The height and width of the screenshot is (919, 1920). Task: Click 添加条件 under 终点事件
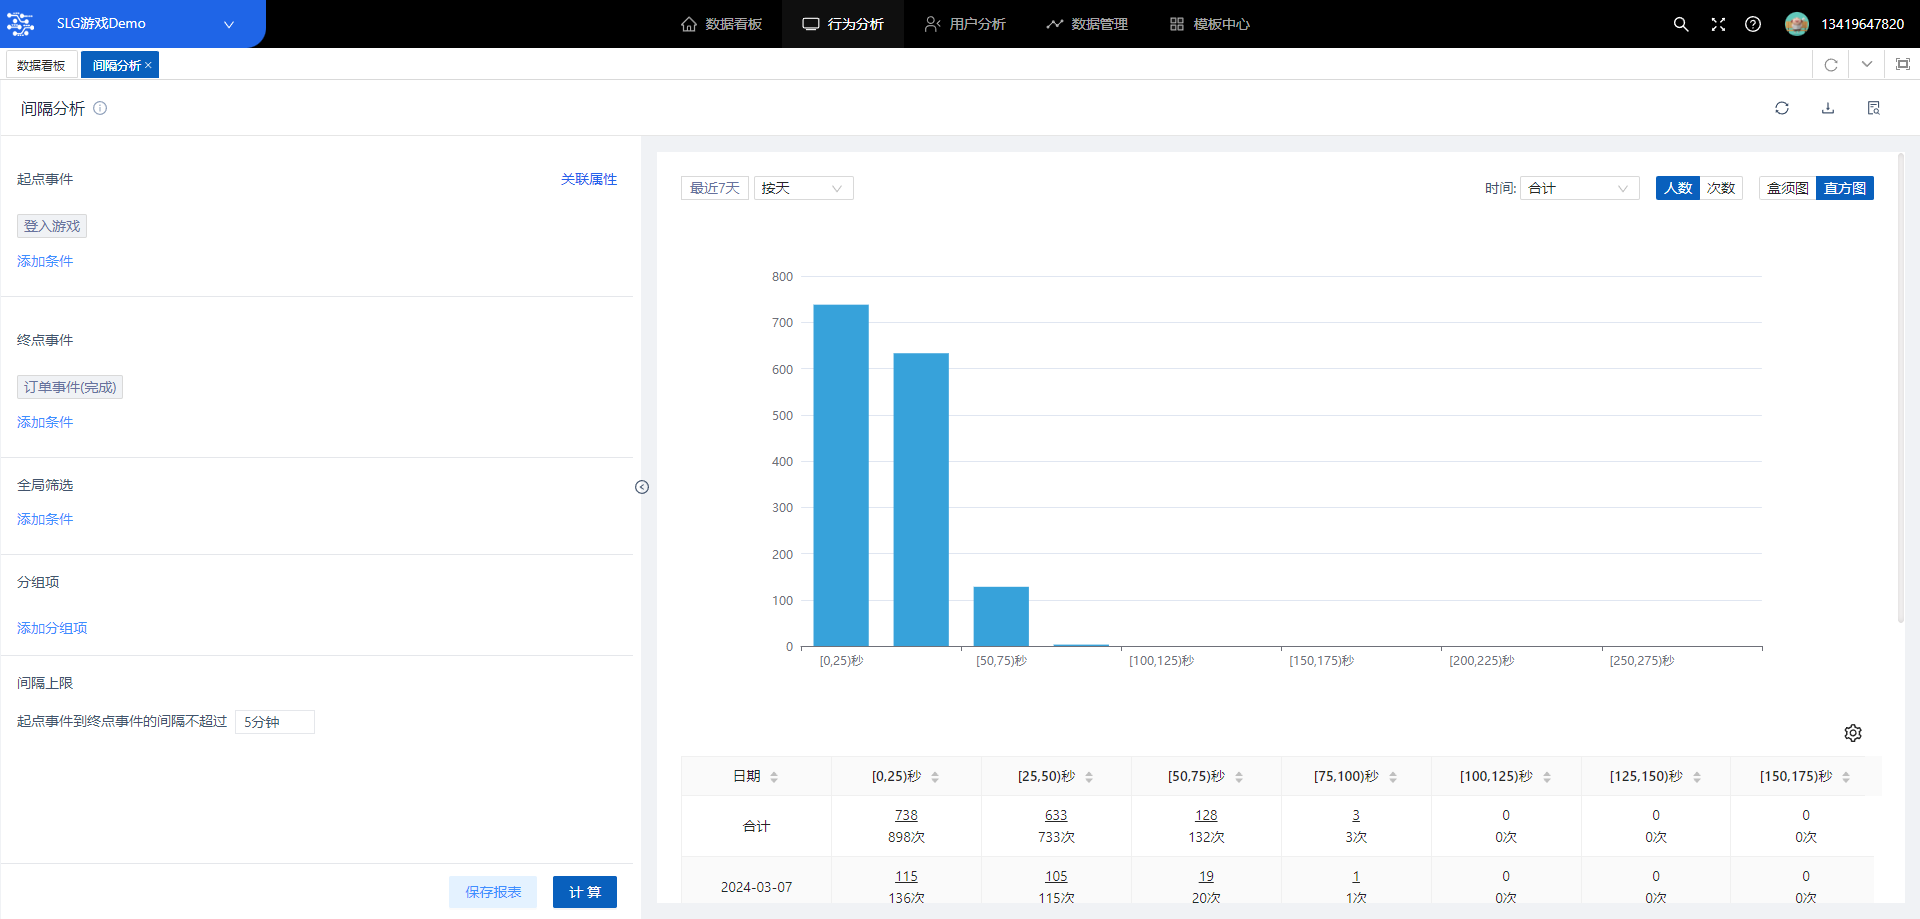45,422
